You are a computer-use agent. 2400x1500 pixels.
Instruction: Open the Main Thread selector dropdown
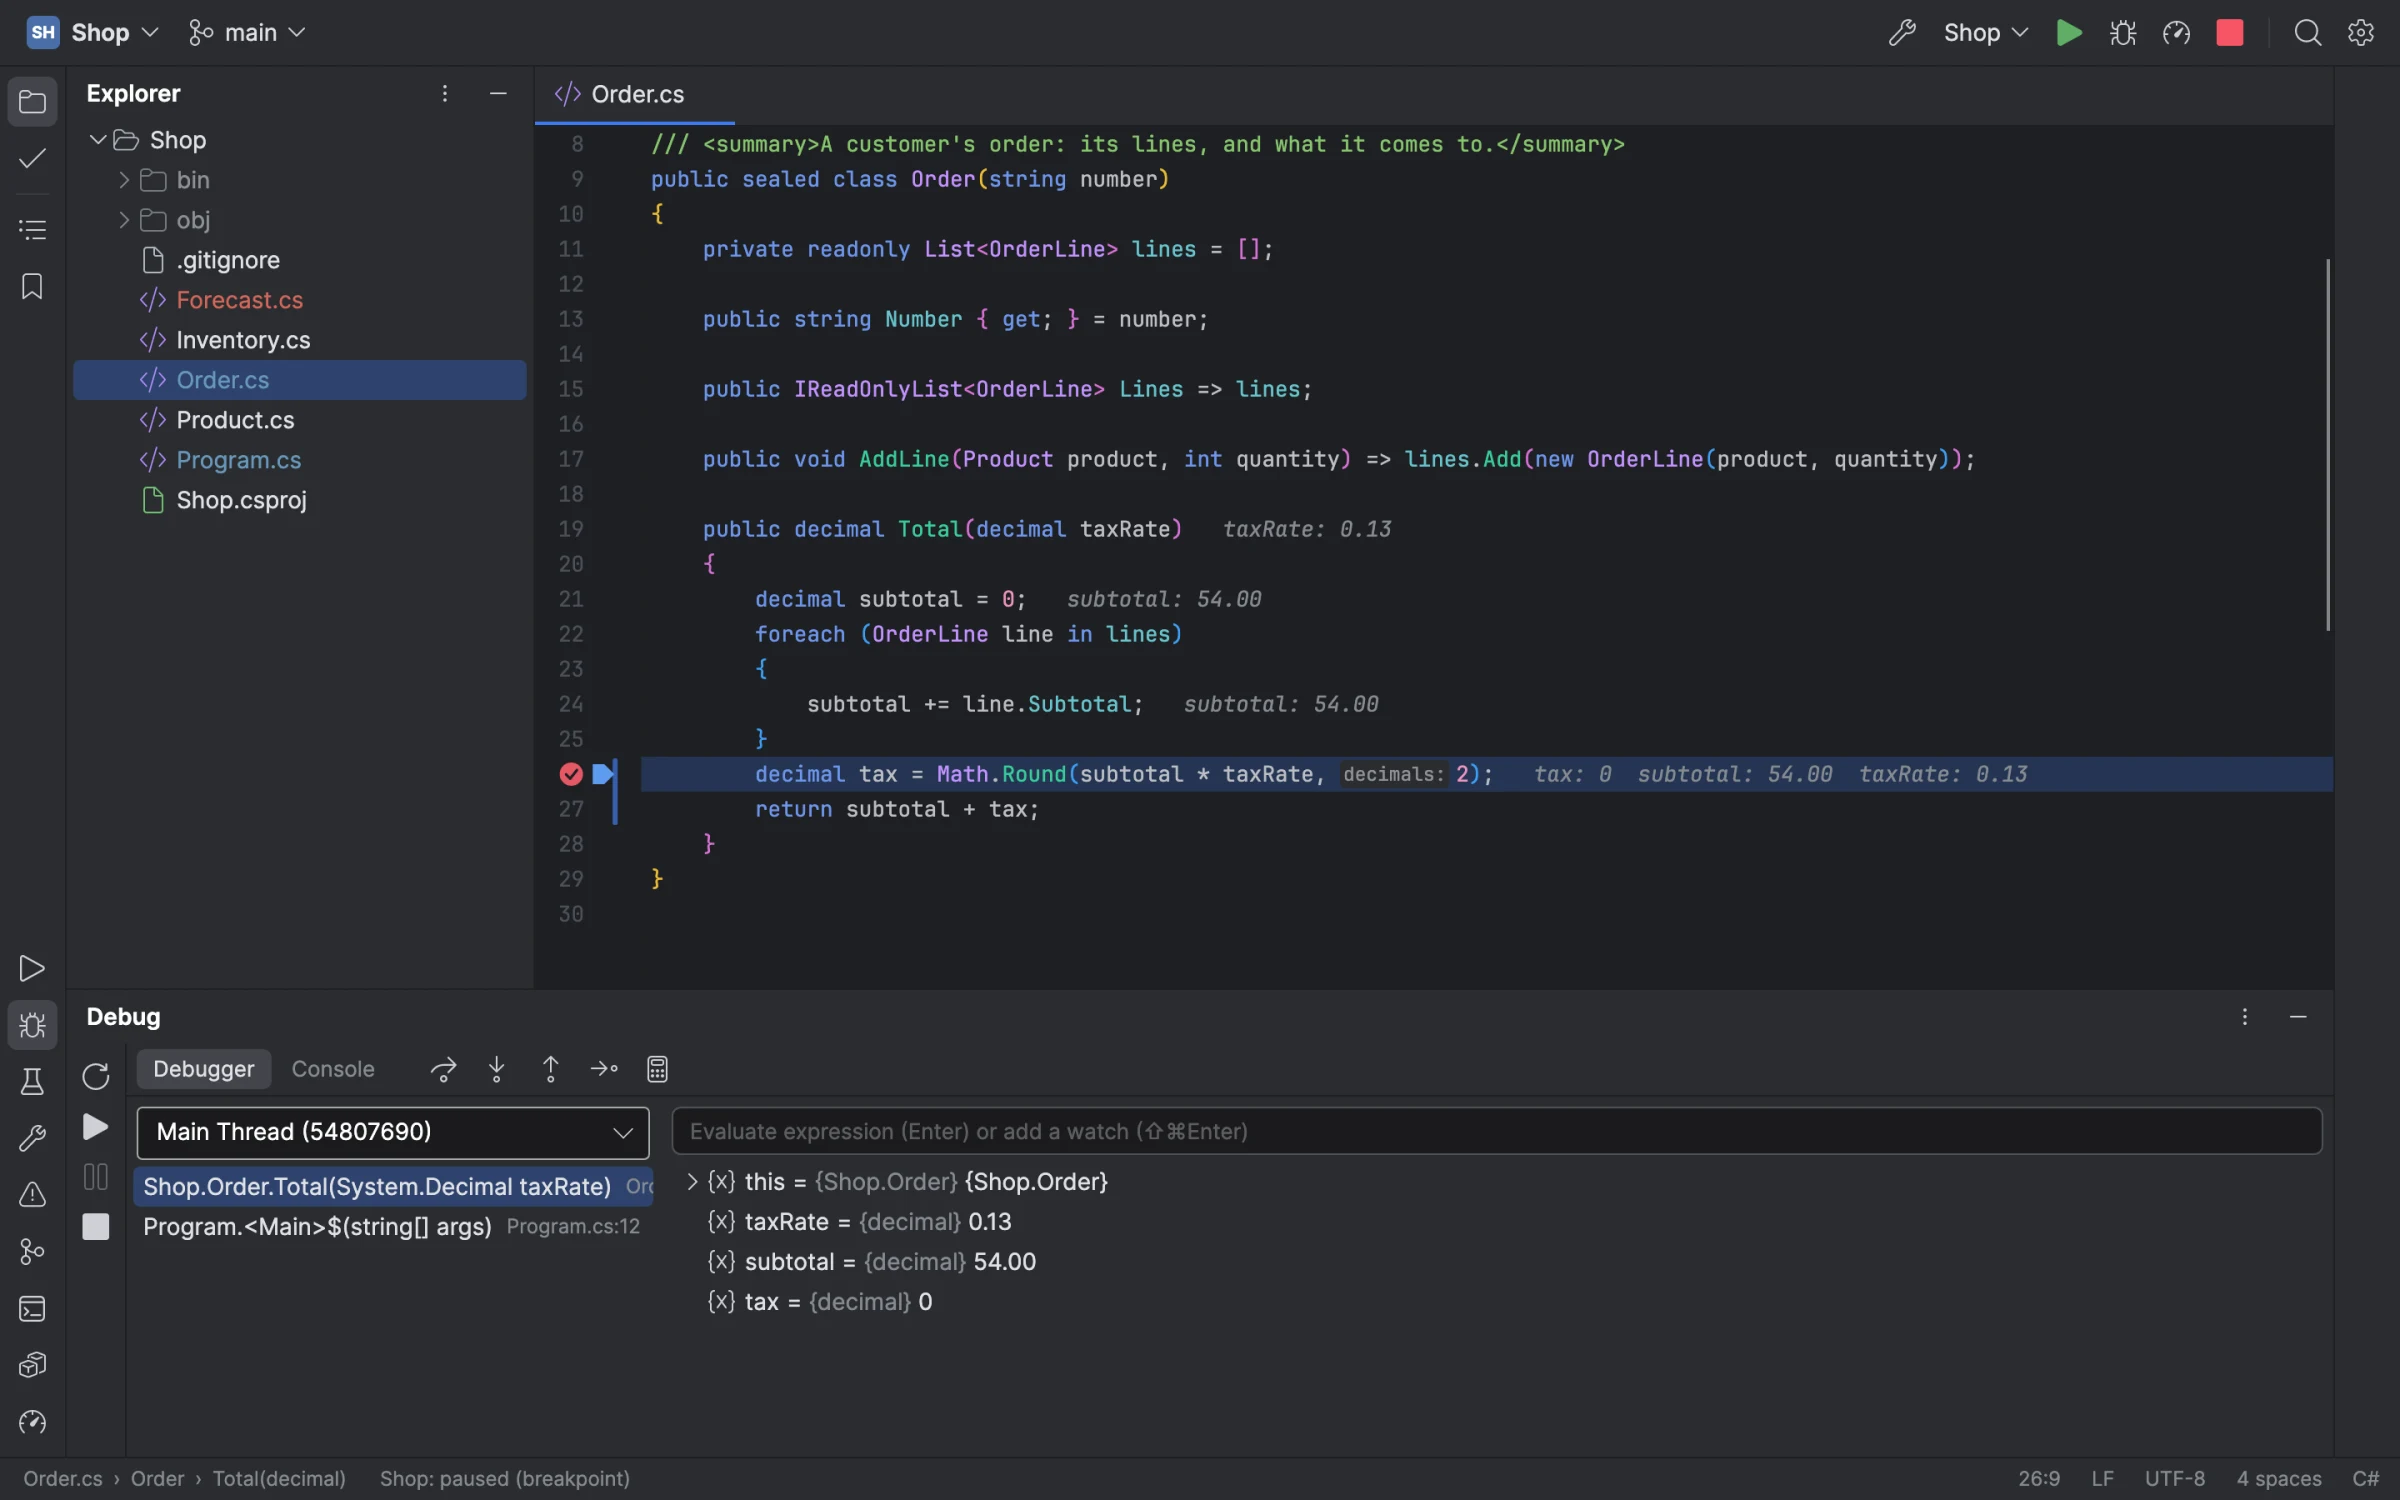click(393, 1132)
